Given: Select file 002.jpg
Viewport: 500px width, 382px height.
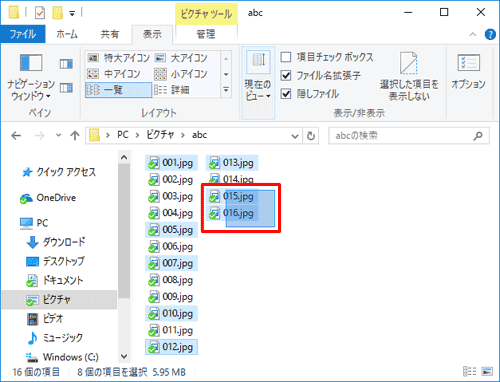Looking at the screenshot, I should (171, 180).
